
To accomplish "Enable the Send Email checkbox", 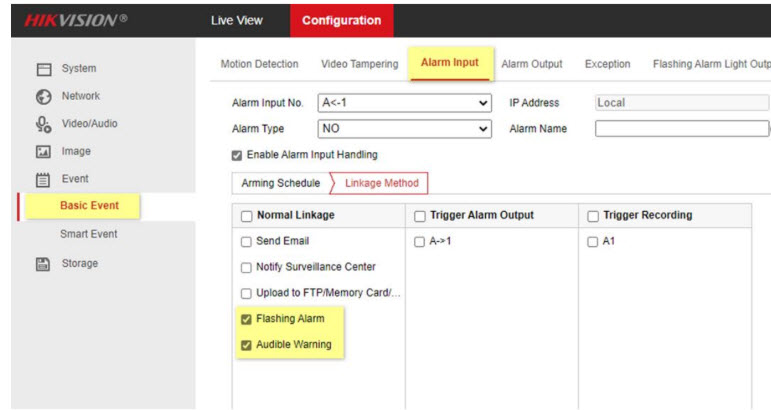I will [247, 241].
